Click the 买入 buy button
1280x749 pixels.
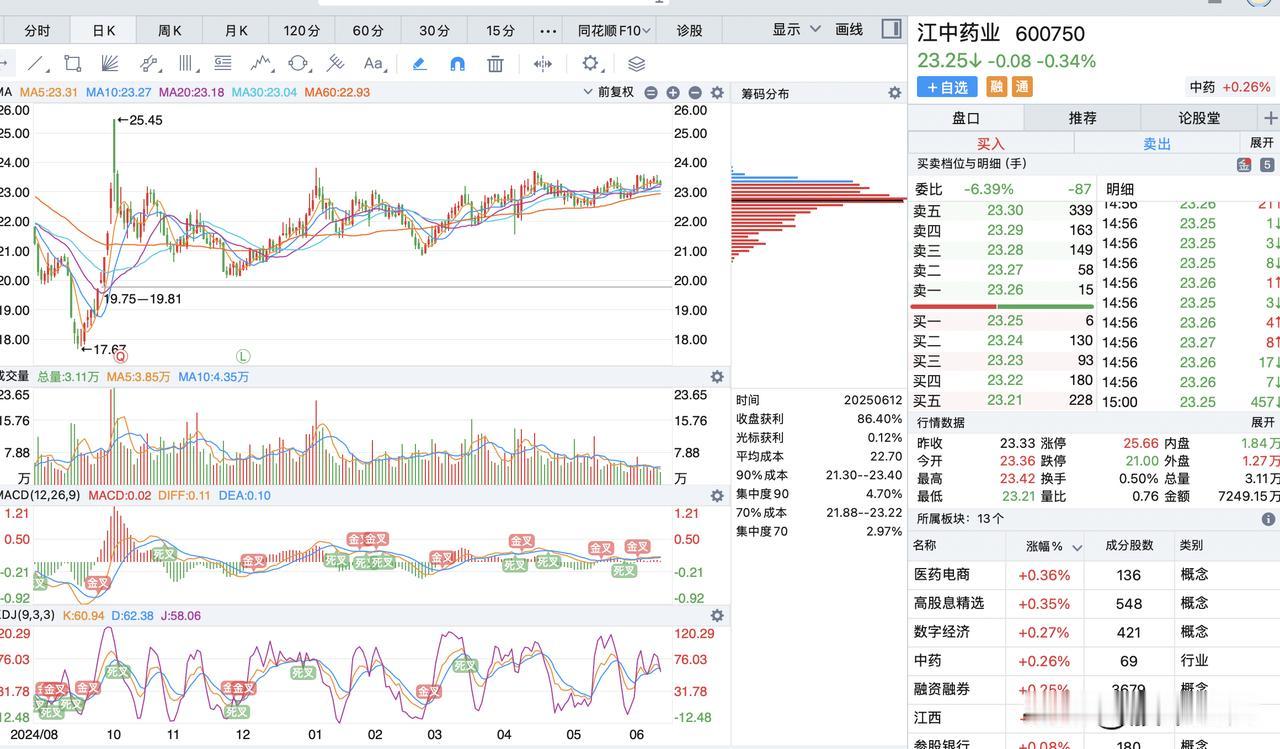pos(990,144)
